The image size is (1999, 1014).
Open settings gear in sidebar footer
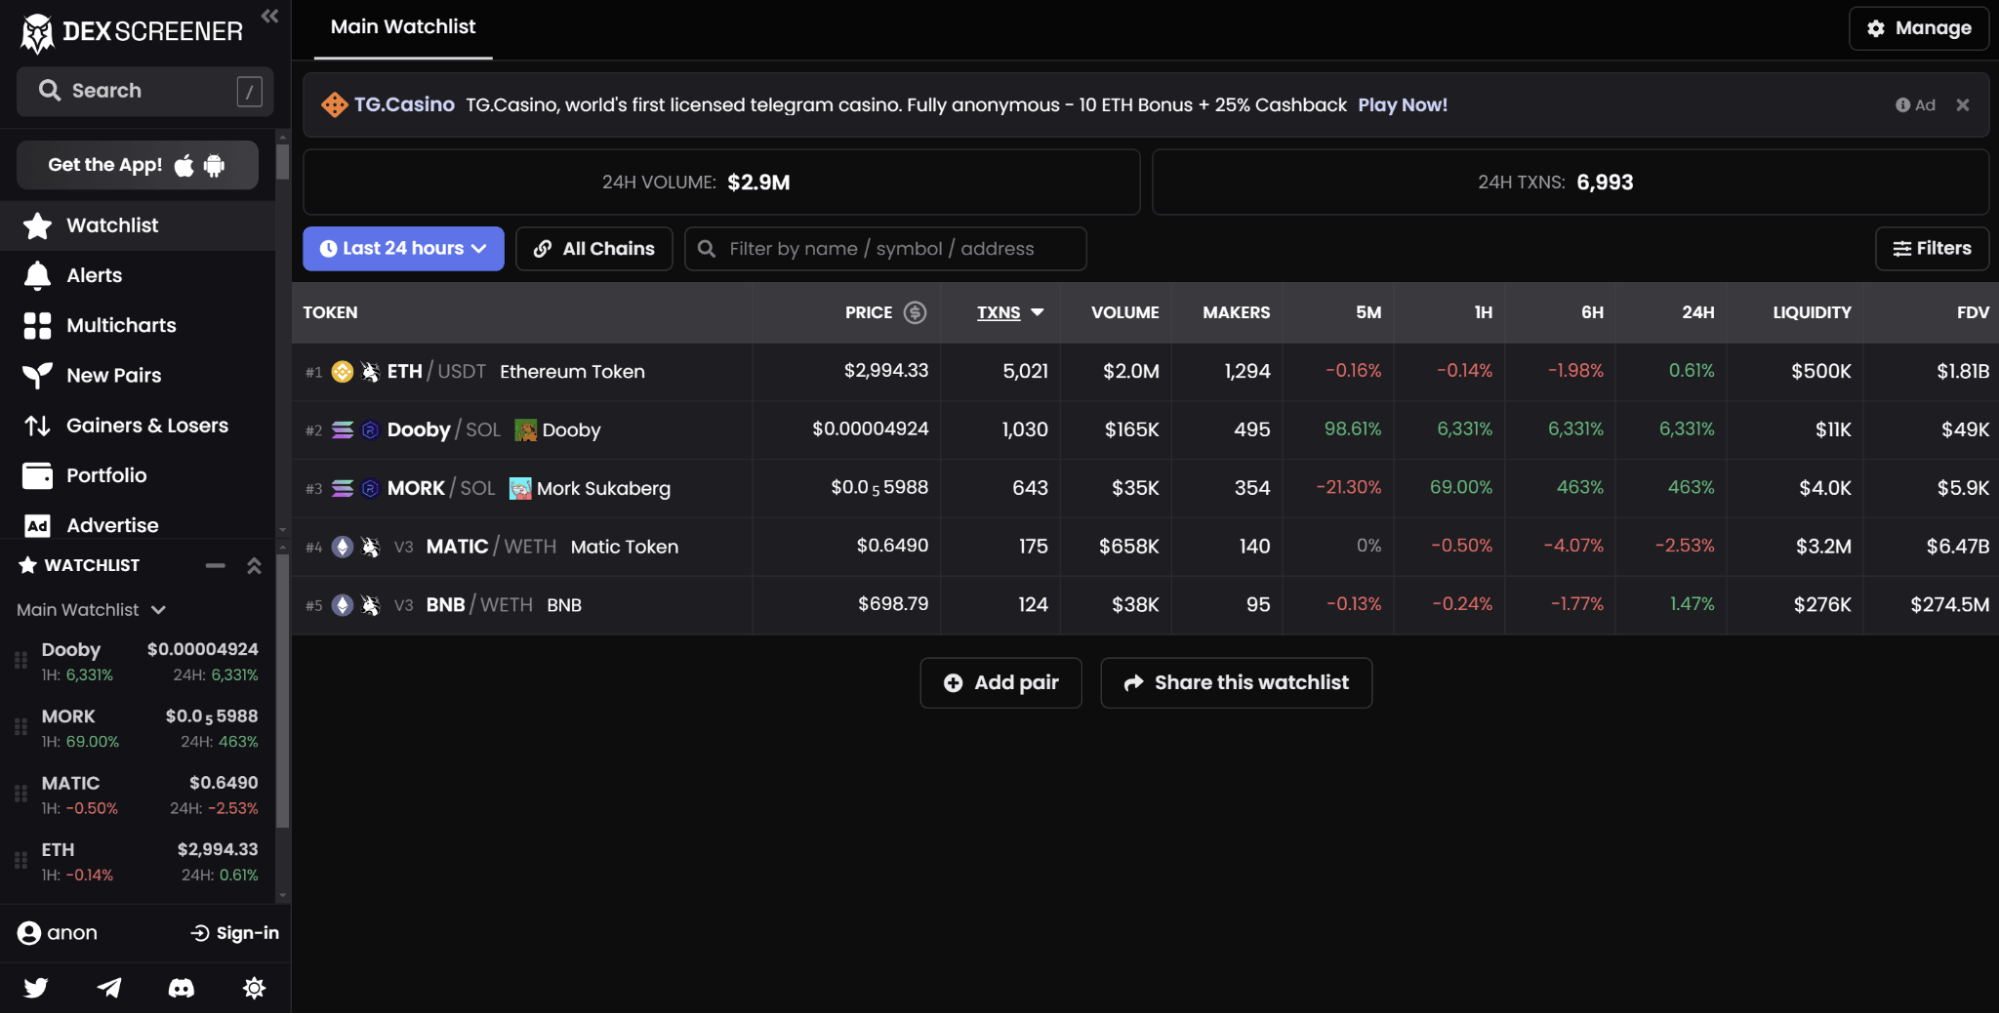tap(254, 988)
